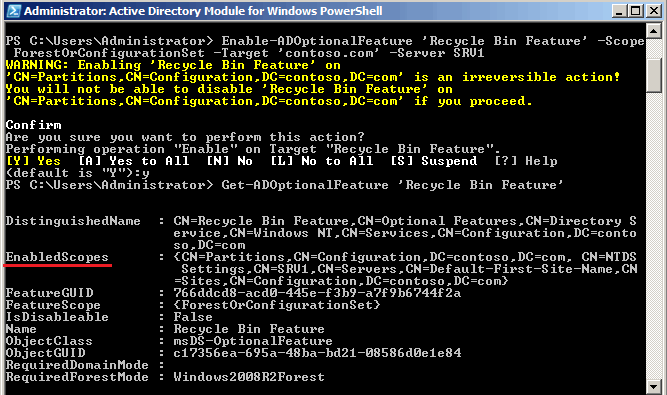Click the FeatureGUID value line

317,293
